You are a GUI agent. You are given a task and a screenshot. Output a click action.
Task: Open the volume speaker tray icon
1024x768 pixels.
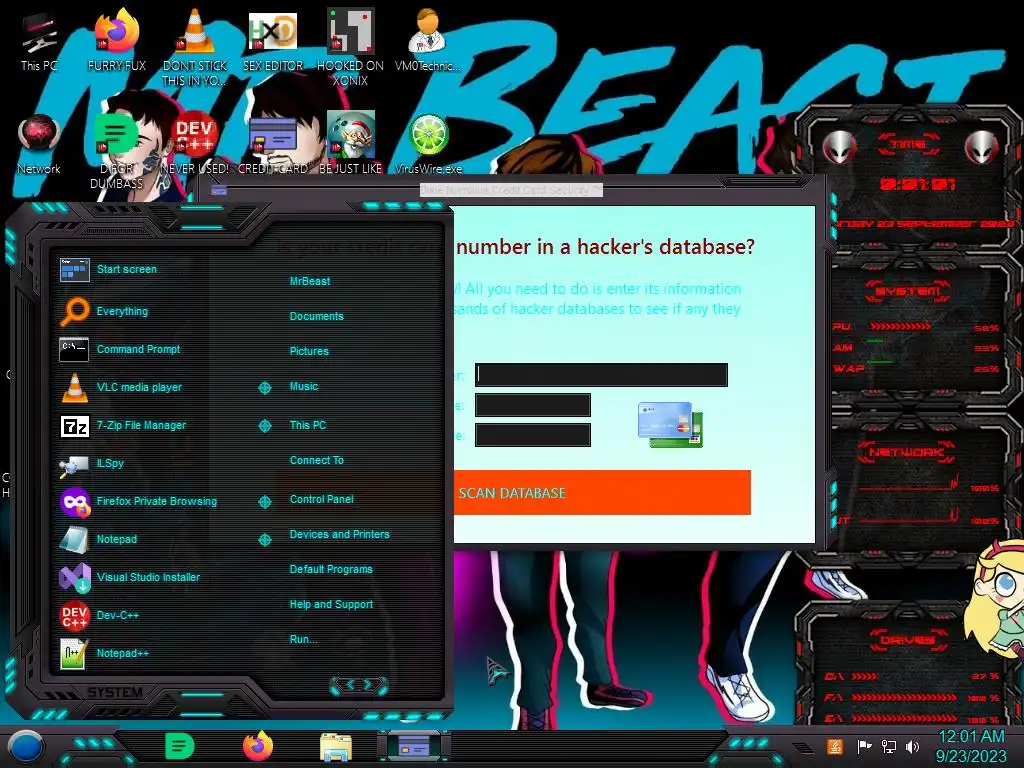[912, 746]
